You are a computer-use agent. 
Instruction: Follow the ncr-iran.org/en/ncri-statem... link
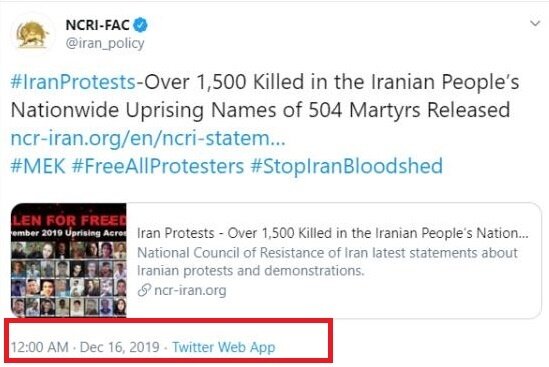(x=148, y=138)
